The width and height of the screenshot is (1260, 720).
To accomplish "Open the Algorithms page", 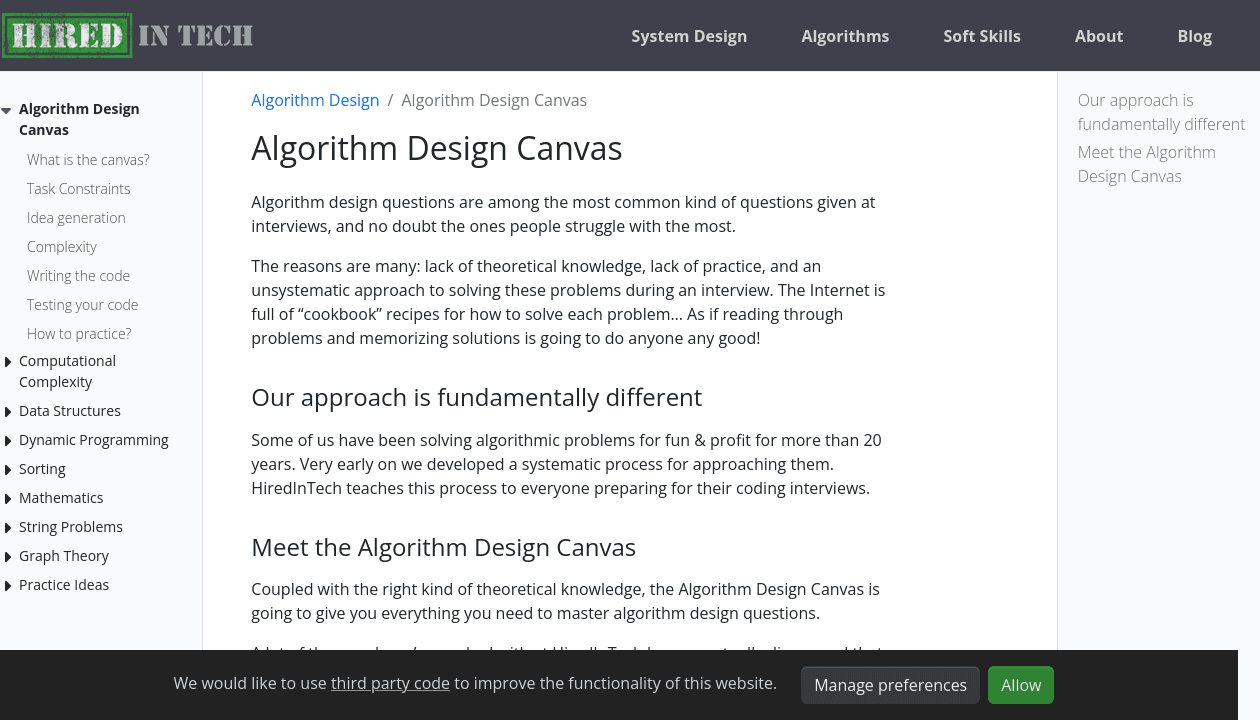I will point(845,36).
